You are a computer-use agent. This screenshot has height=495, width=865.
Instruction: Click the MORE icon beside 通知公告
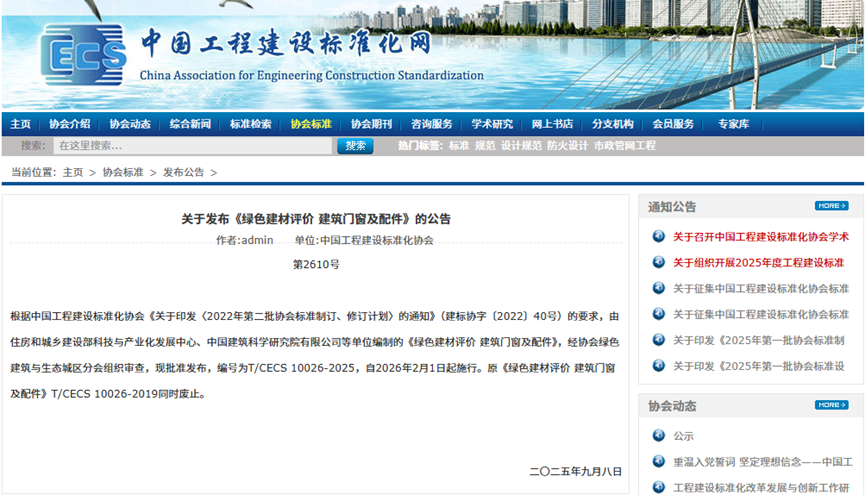coord(831,206)
